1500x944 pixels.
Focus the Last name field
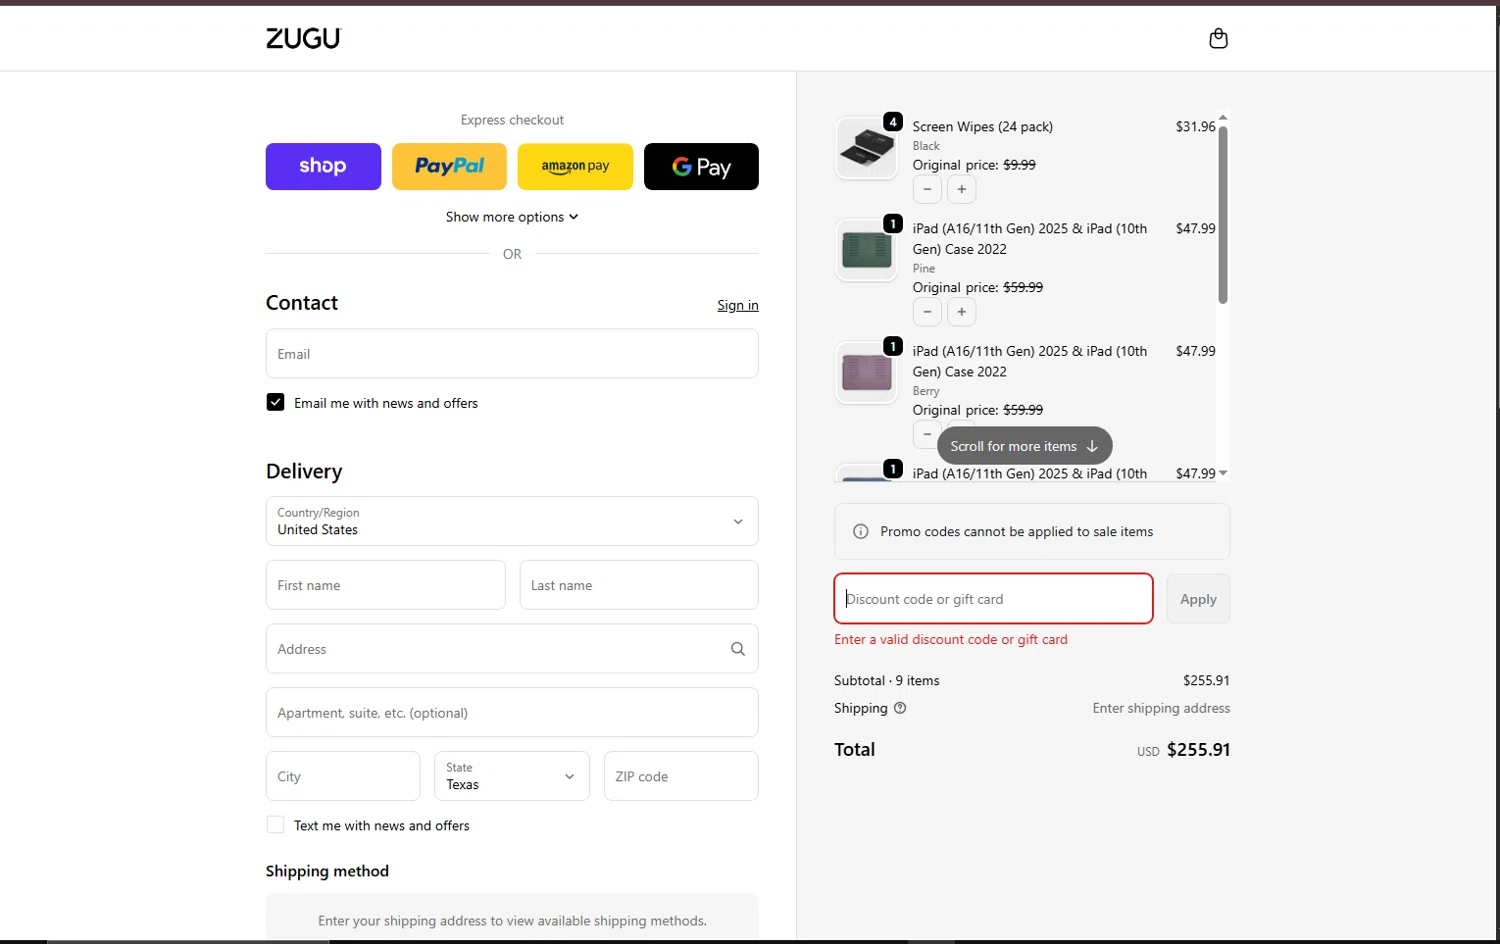tap(639, 585)
